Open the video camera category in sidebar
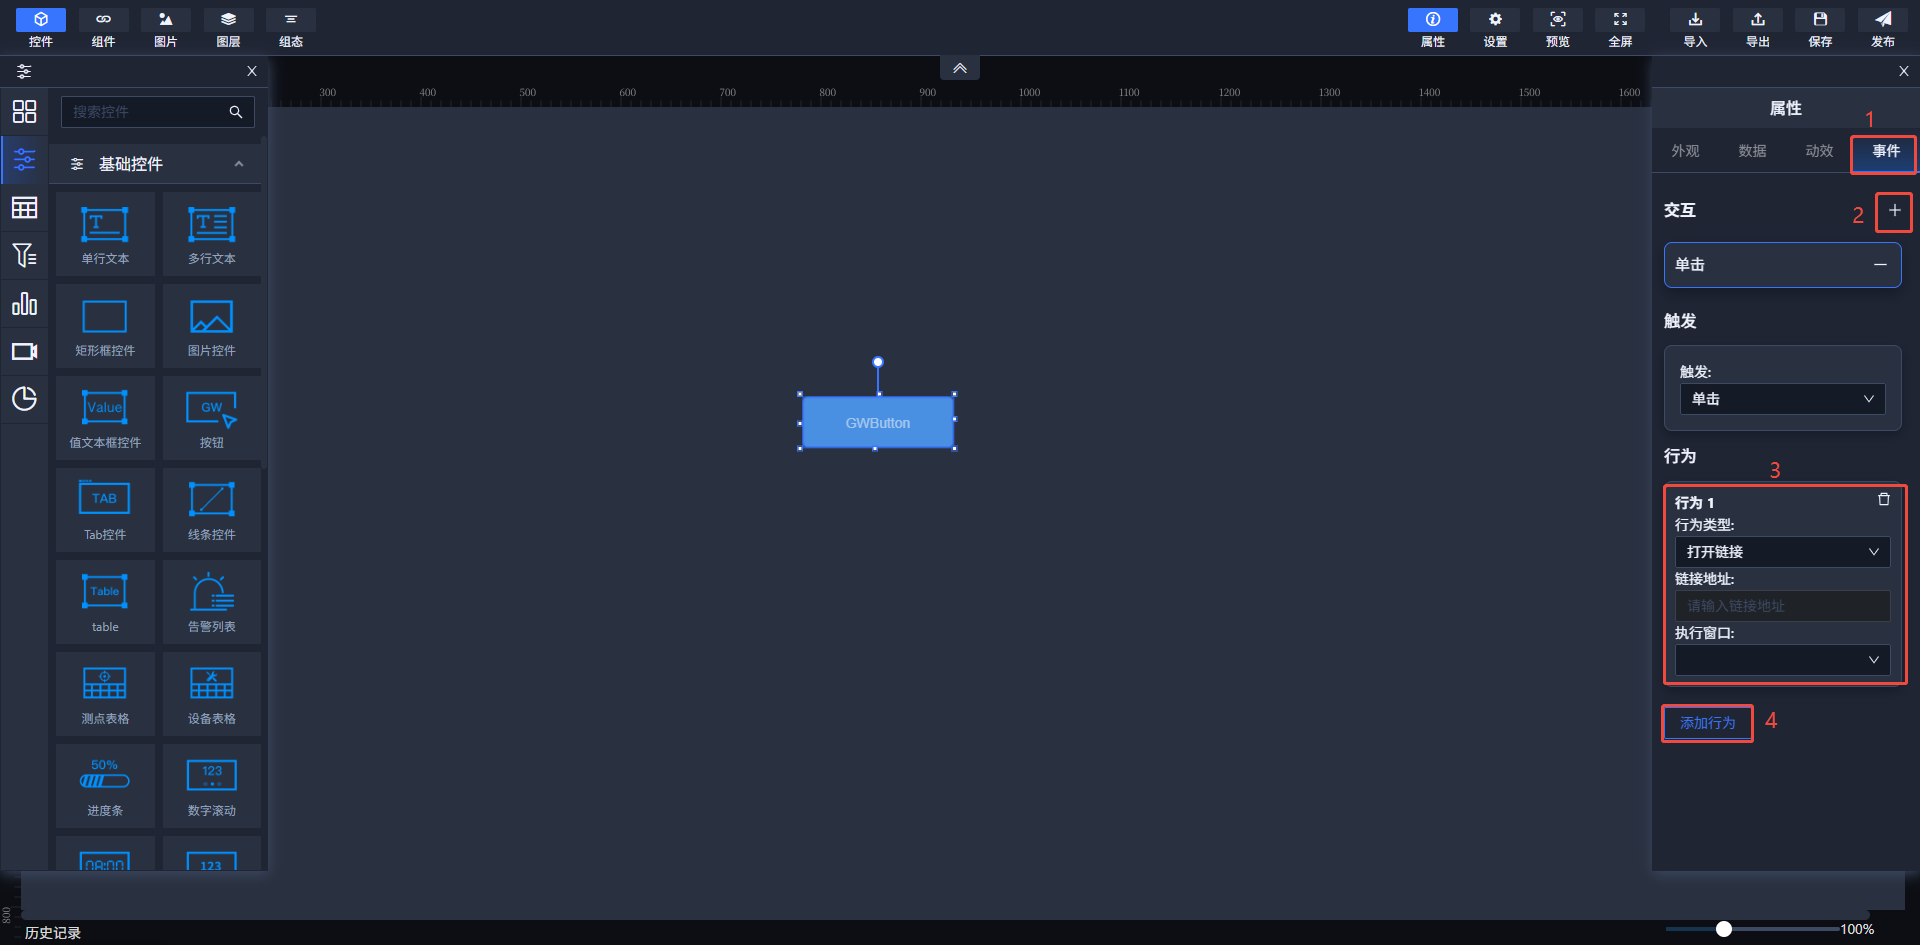 click(24, 351)
